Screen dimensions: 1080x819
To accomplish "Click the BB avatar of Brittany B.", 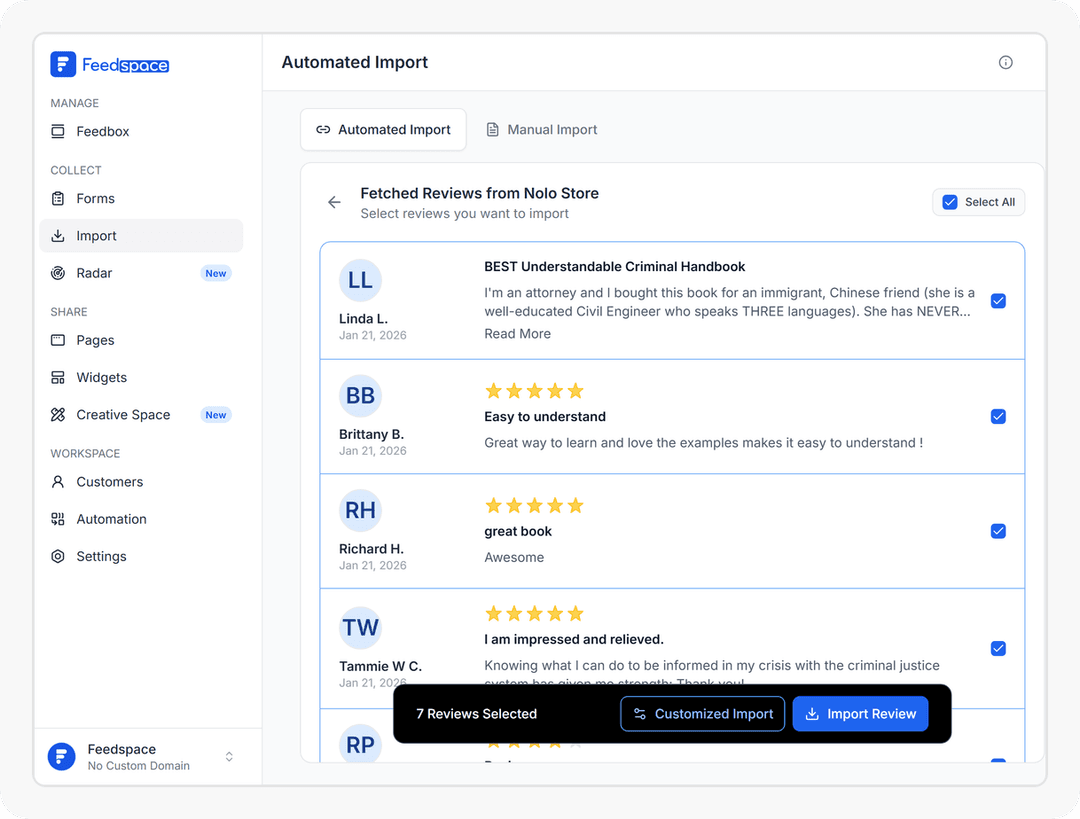I will [360, 395].
